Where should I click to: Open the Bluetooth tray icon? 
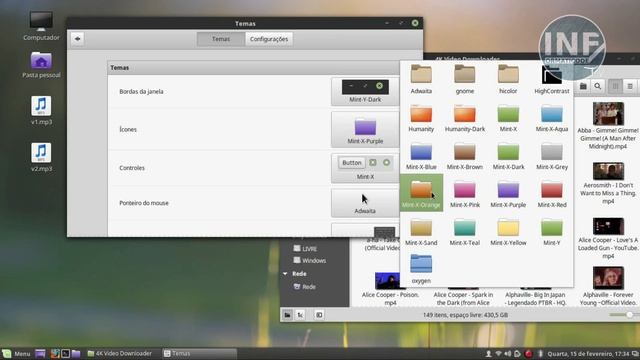coord(540,353)
